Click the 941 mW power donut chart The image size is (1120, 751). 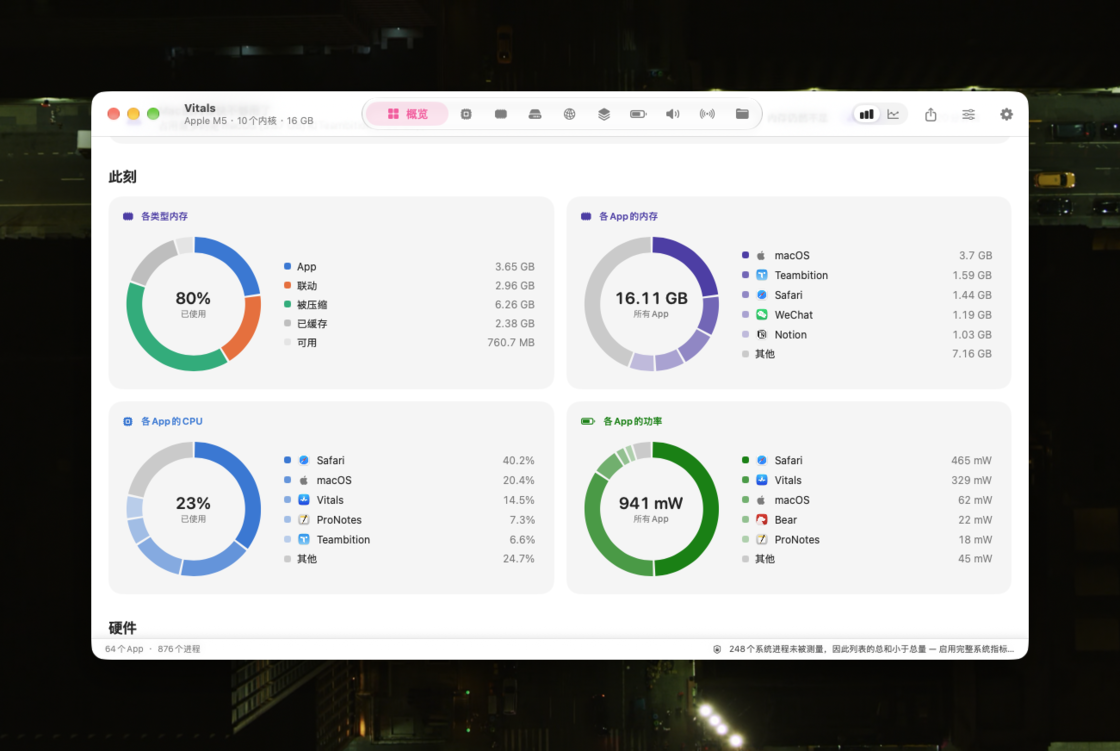[x=651, y=509]
